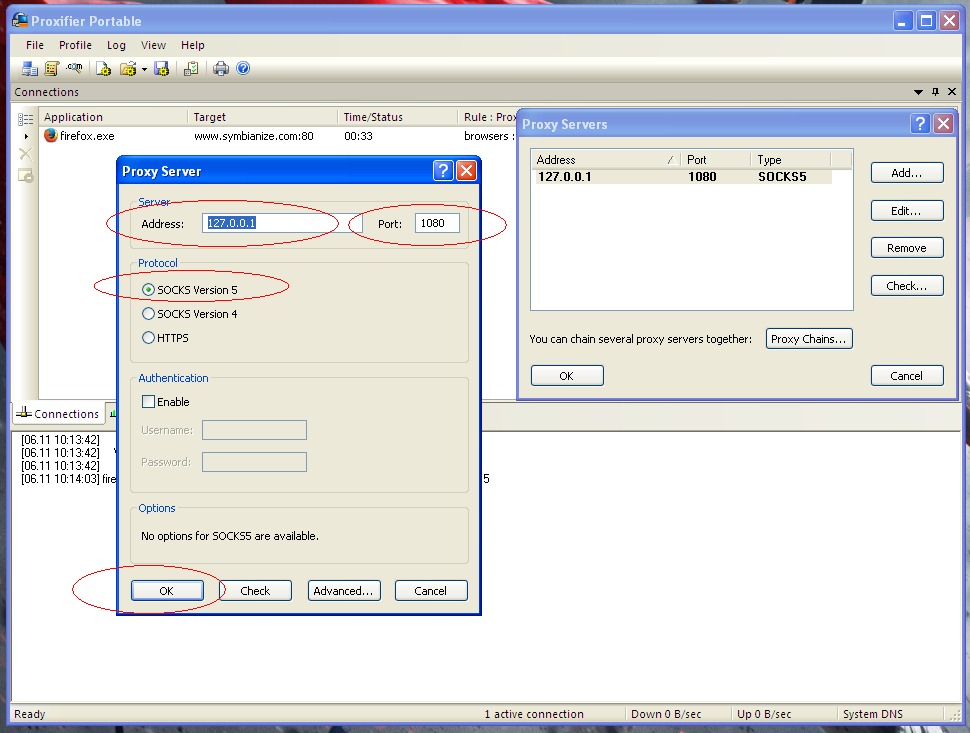This screenshot has width=970, height=733.
Task: Click the Print toolbar icon
Action: coord(221,69)
